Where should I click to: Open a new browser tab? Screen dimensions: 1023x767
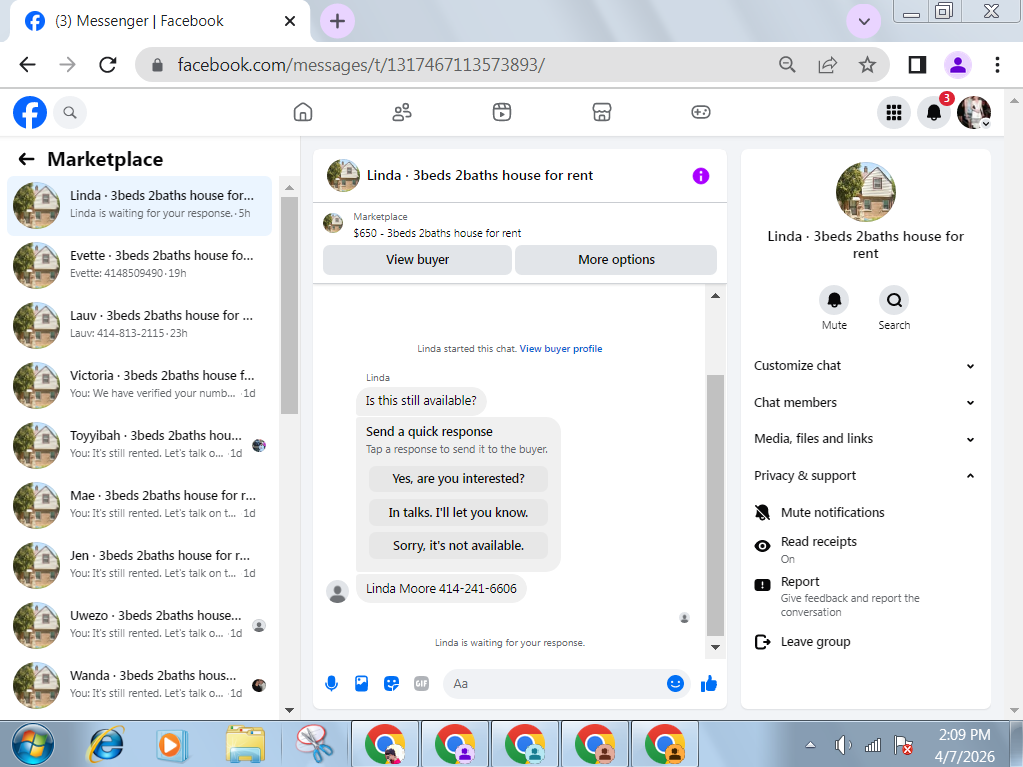coord(337,21)
